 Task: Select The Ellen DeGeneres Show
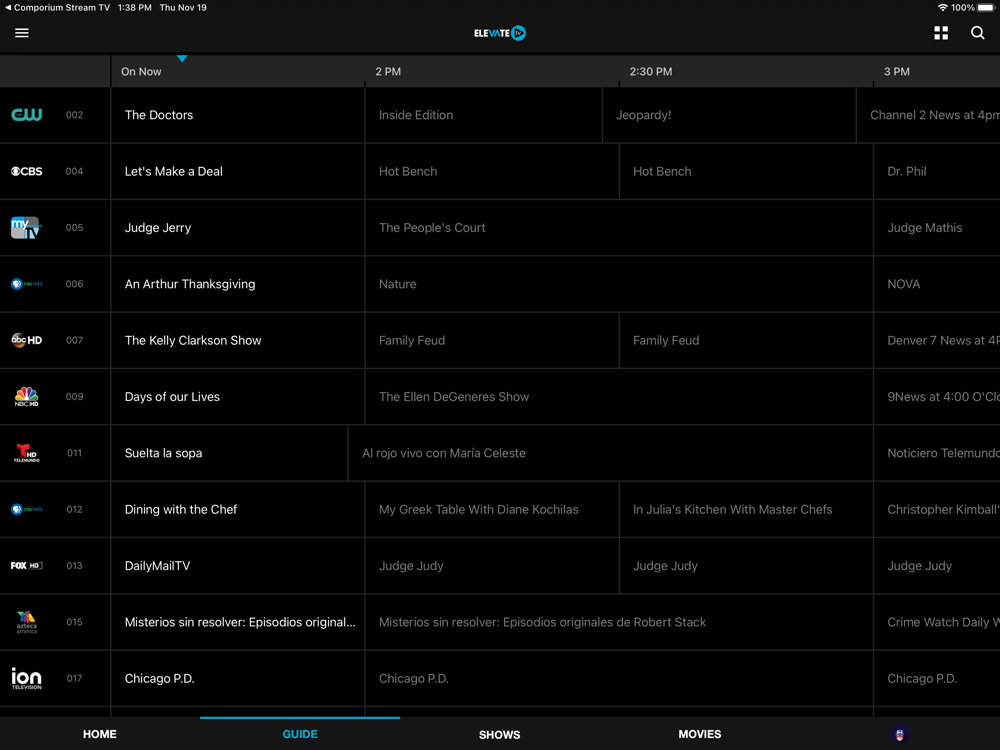click(x=619, y=397)
